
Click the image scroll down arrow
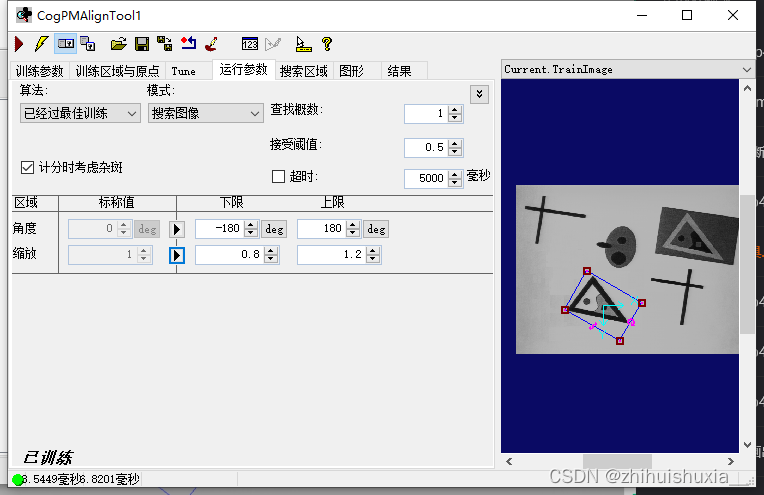747,444
